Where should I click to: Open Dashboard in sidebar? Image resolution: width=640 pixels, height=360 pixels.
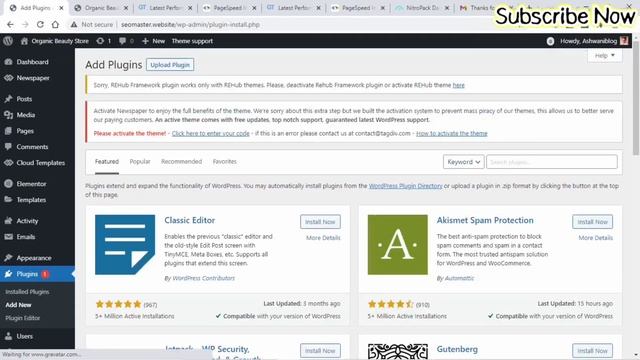33,62
